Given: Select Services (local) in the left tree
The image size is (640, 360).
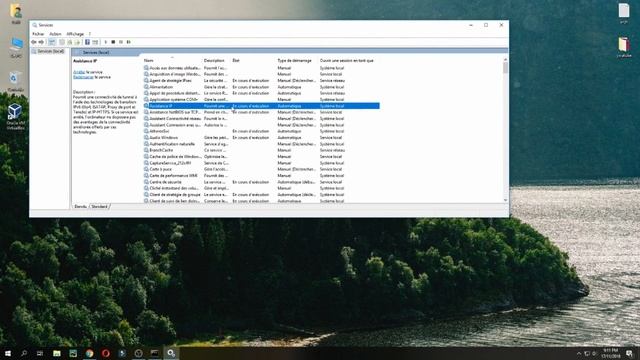Looking at the screenshot, I should click(x=51, y=51).
